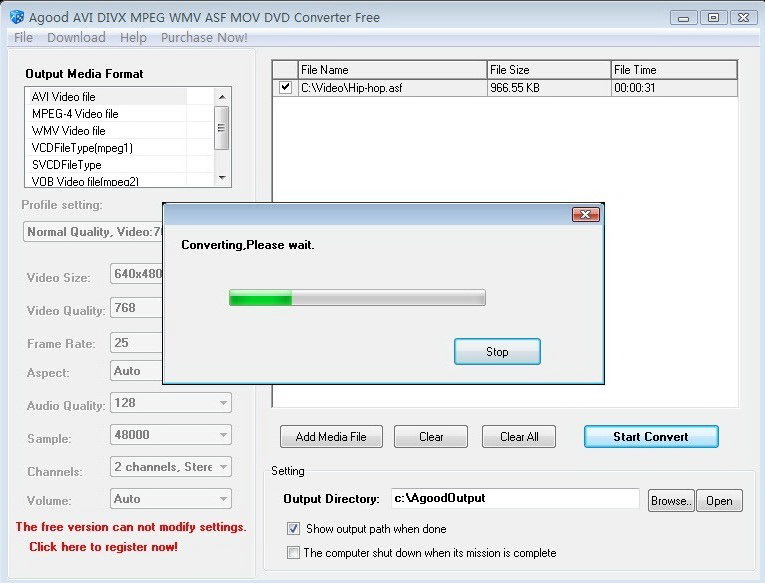This screenshot has height=583, width=765.
Task: Enable computer shut down when complete
Action: (x=293, y=553)
